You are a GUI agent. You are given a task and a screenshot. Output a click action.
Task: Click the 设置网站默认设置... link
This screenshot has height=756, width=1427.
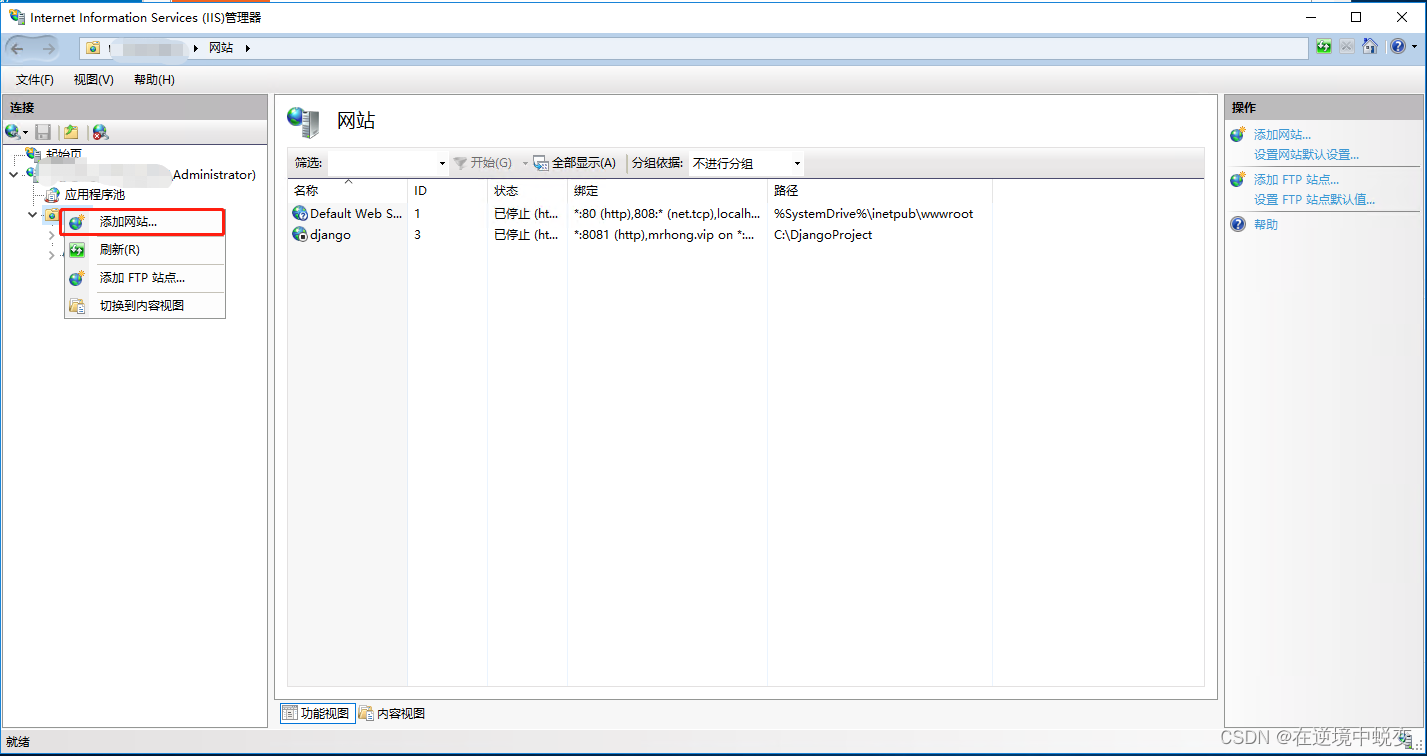(1306, 155)
